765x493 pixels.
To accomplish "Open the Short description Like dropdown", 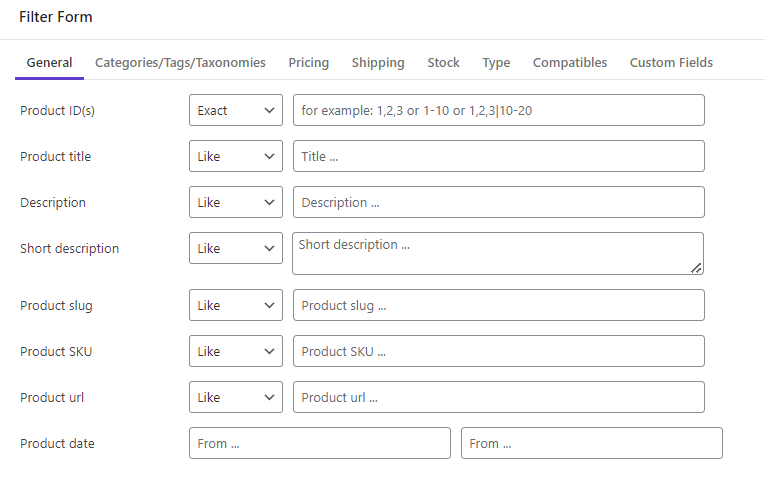I will click(x=236, y=248).
